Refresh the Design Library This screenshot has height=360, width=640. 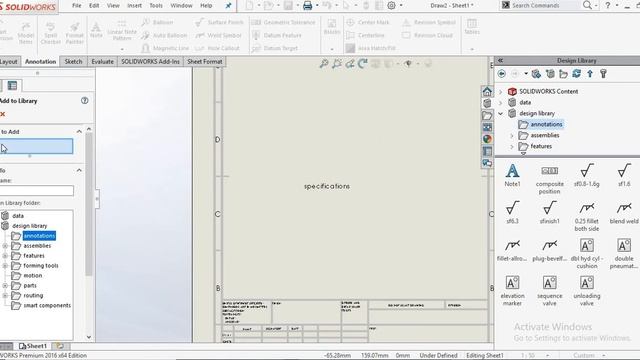click(x=576, y=74)
